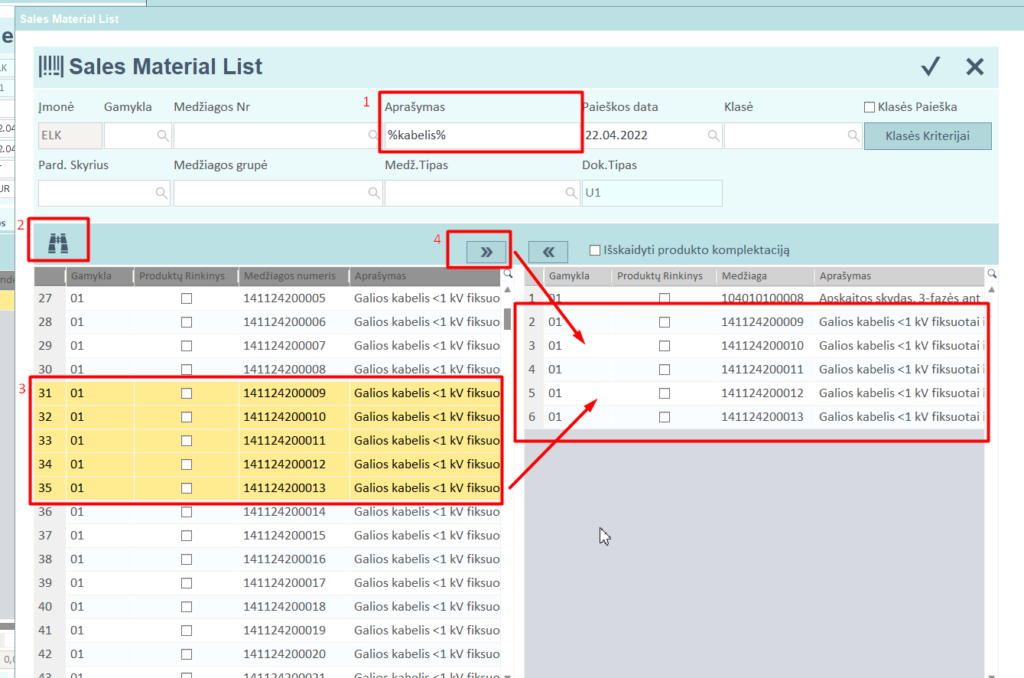Confirm selection with the checkmark icon
The image size is (1024, 678).
[x=930, y=66]
